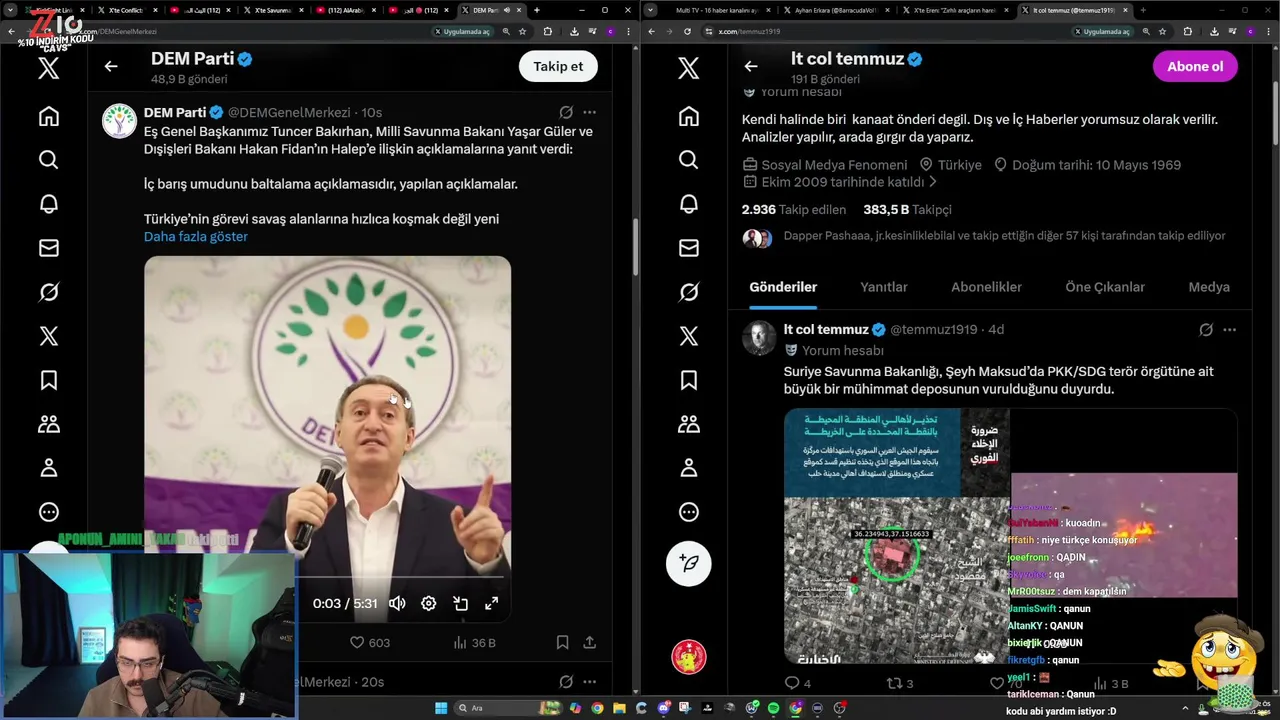The height and width of the screenshot is (720, 1280).
Task: Open Search in right window's X sidebar
Action: (x=688, y=160)
